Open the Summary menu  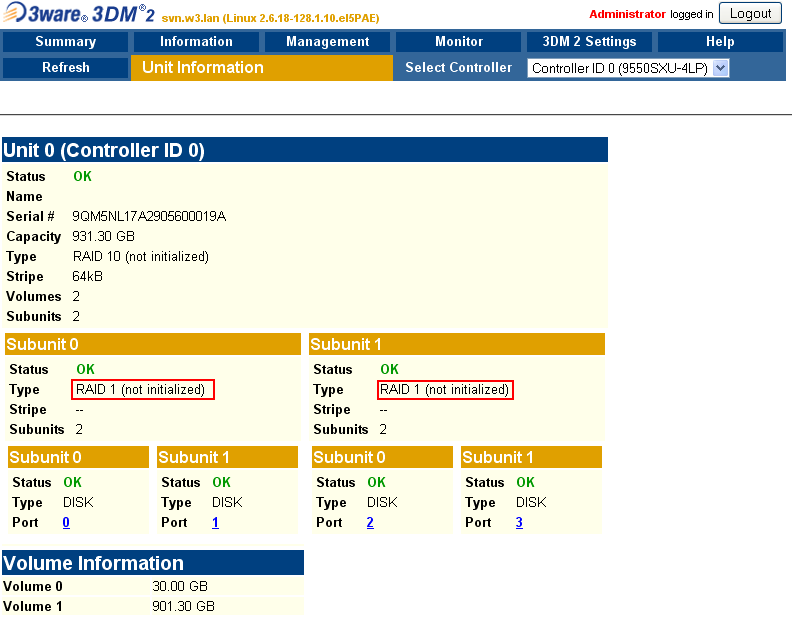coord(66,42)
